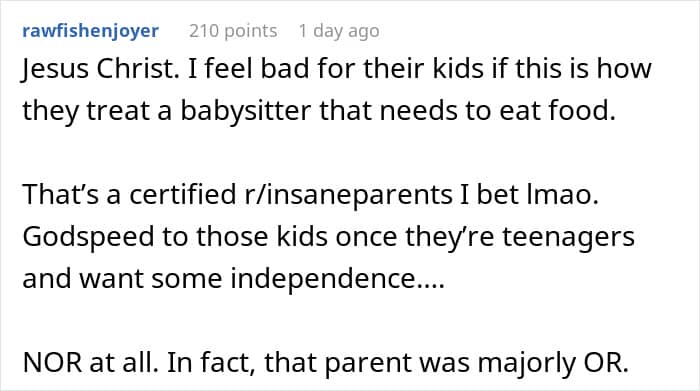Click the word 'majorly' in the last line
Image resolution: width=700 pixels, height=391 pixels.
pyautogui.click(x=527, y=362)
